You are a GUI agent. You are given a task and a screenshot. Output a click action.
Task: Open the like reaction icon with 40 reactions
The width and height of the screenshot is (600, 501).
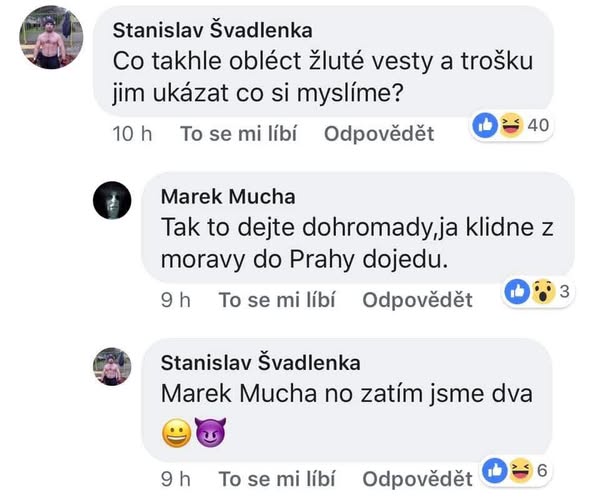click(x=487, y=125)
